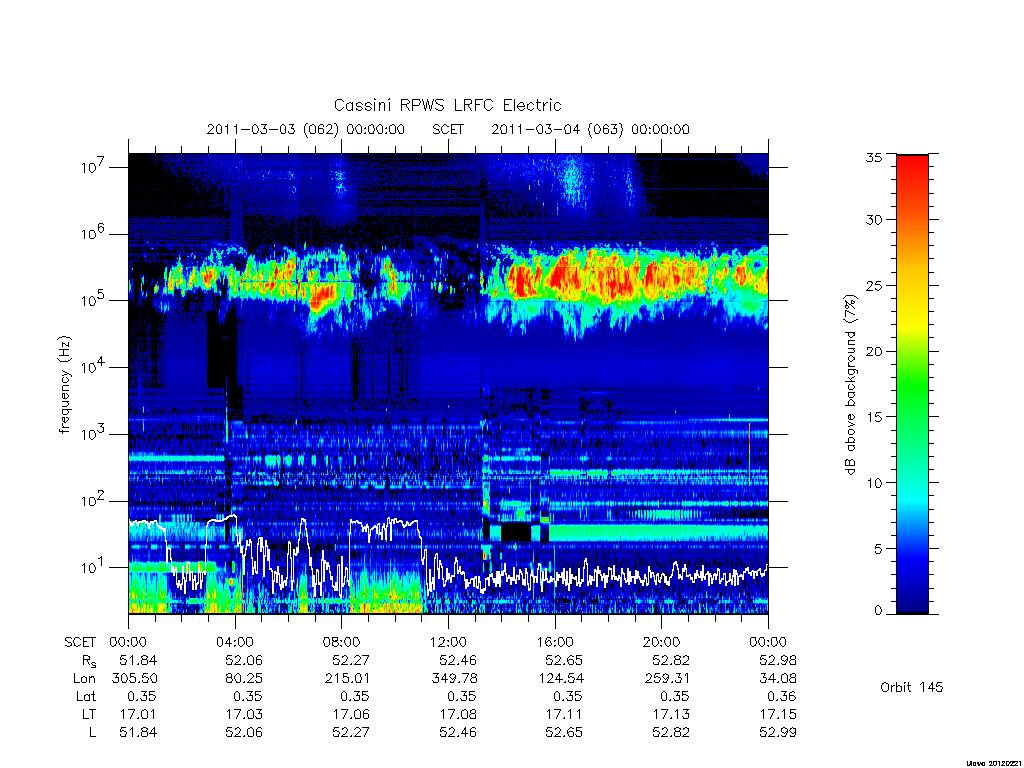Click the "Orbit 145" label
Image resolution: width=1024 pixels, height=768 pixels.
(x=912, y=687)
